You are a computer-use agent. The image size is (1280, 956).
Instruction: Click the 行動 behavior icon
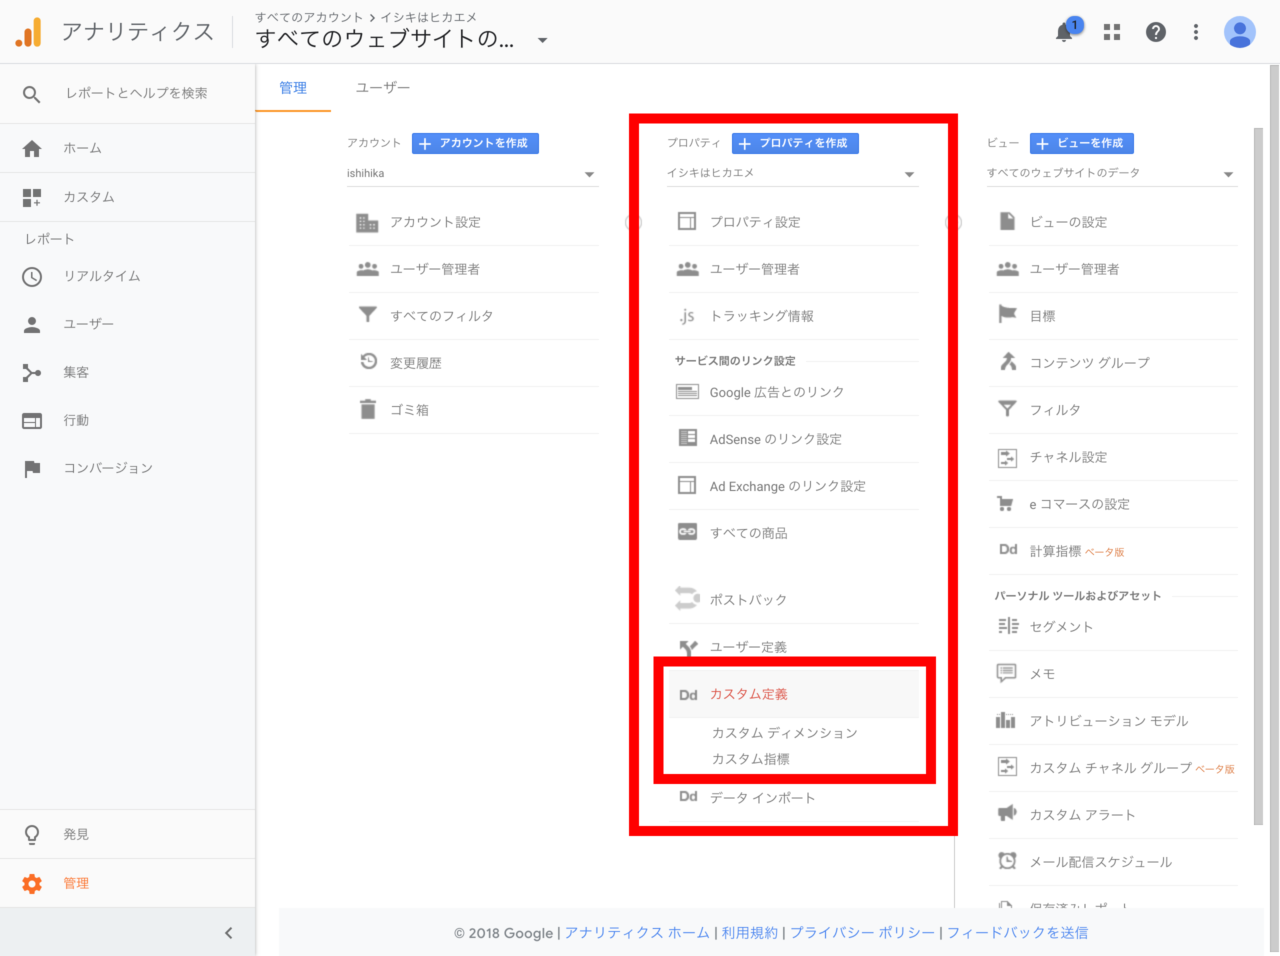[32, 421]
